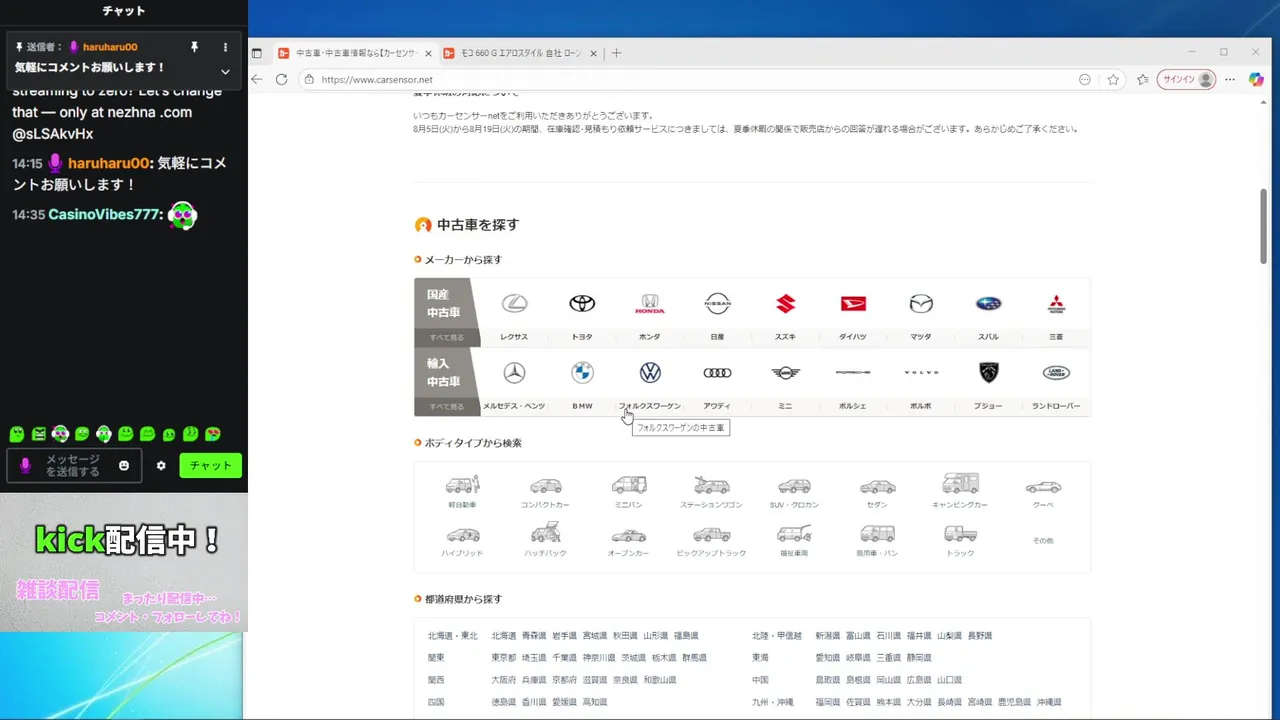Choose the Honda (ホンダ) maker logo

click(650, 304)
